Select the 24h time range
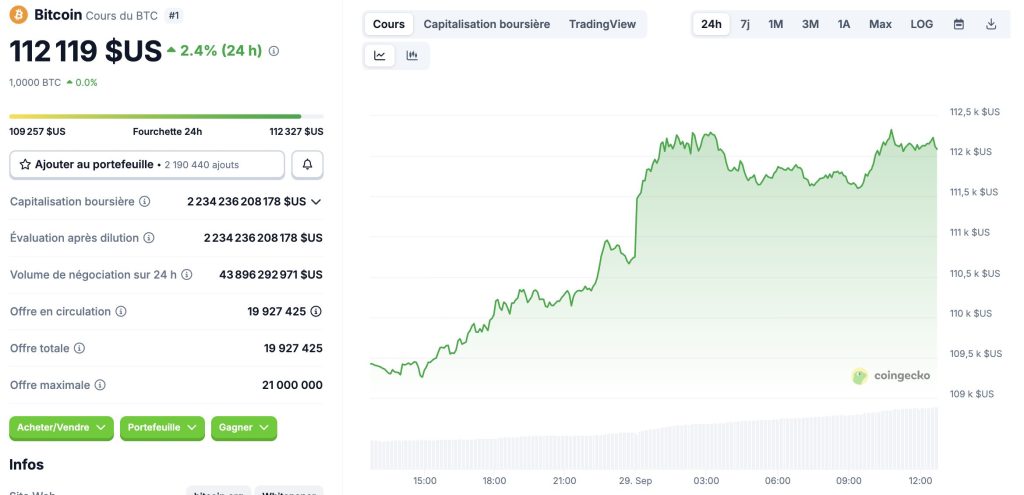Screen dimensions: 1024x495 (x=711, y=24)
